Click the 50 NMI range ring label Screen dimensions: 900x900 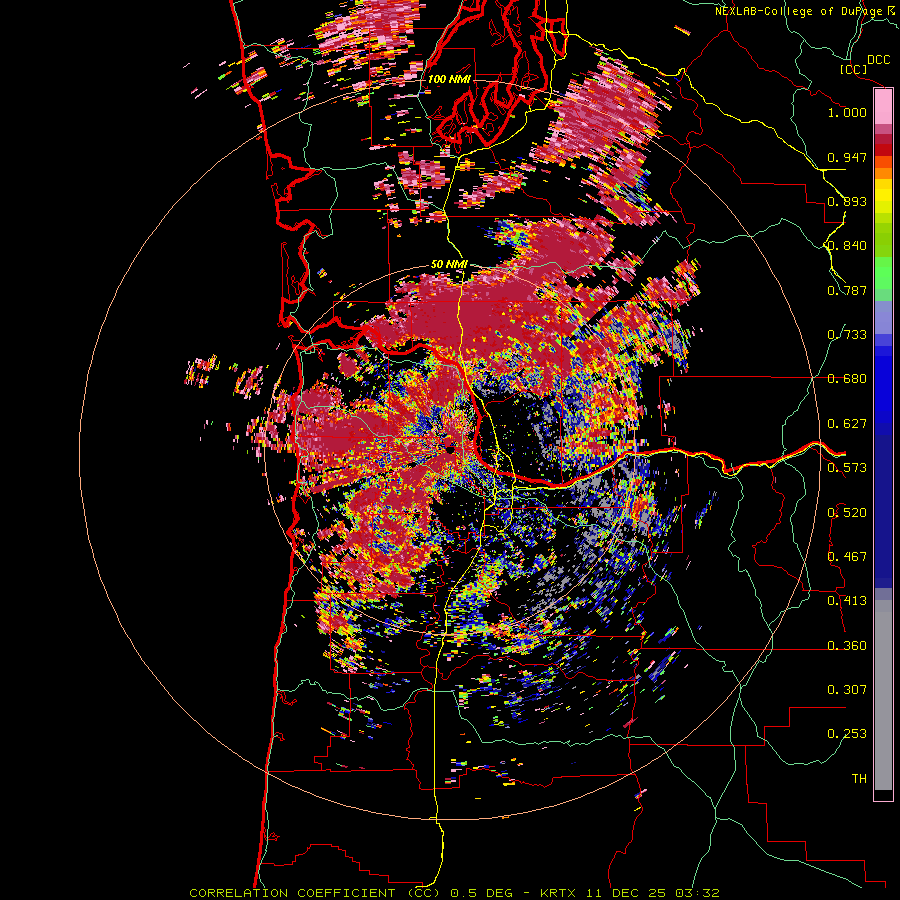[449, 265]
